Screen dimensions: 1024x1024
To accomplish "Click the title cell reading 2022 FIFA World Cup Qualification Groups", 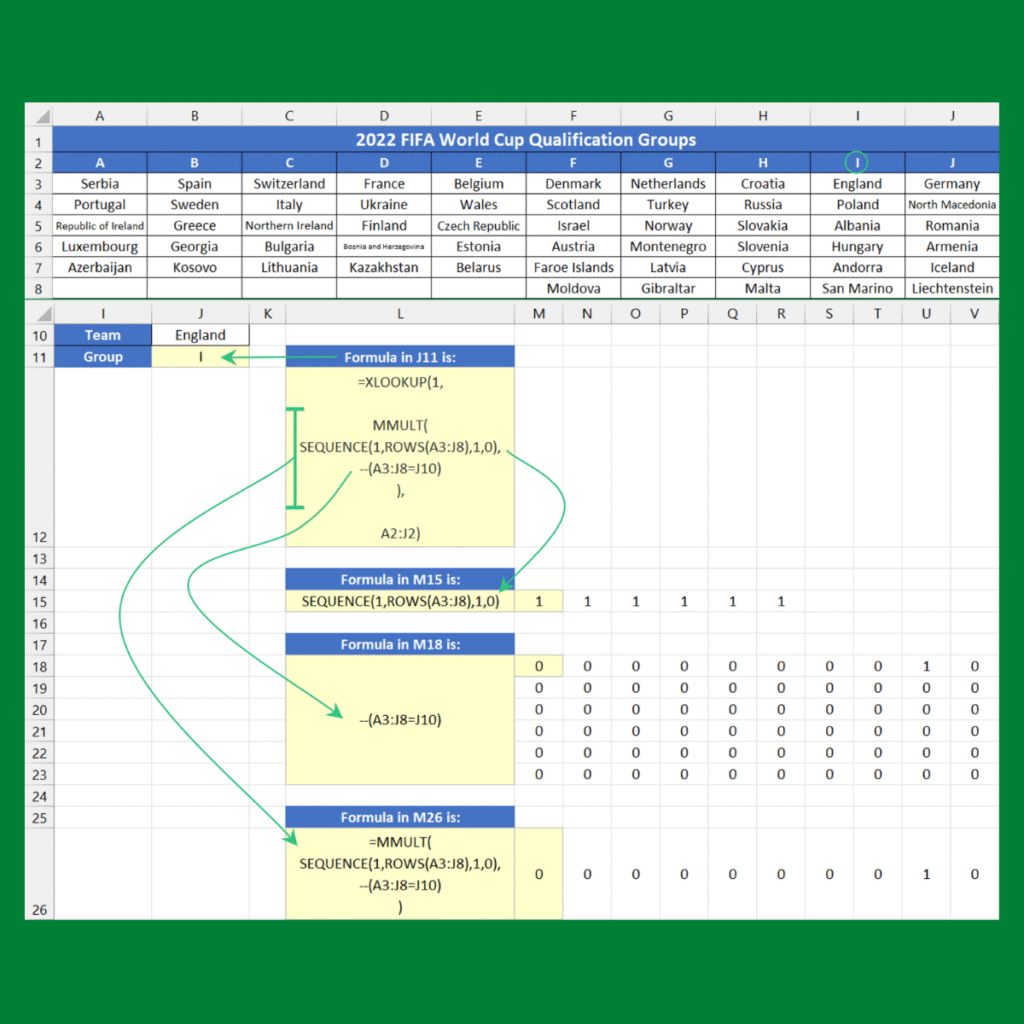I will [525, 139].
